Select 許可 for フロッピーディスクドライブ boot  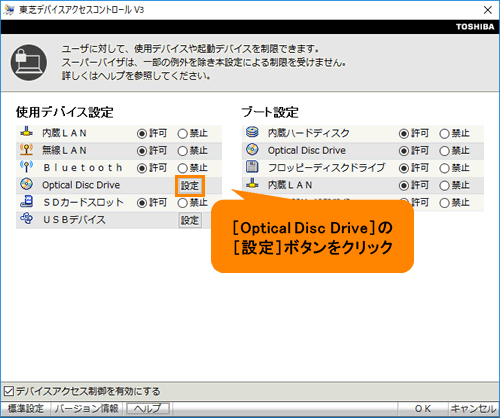click(x=404, y=168)
